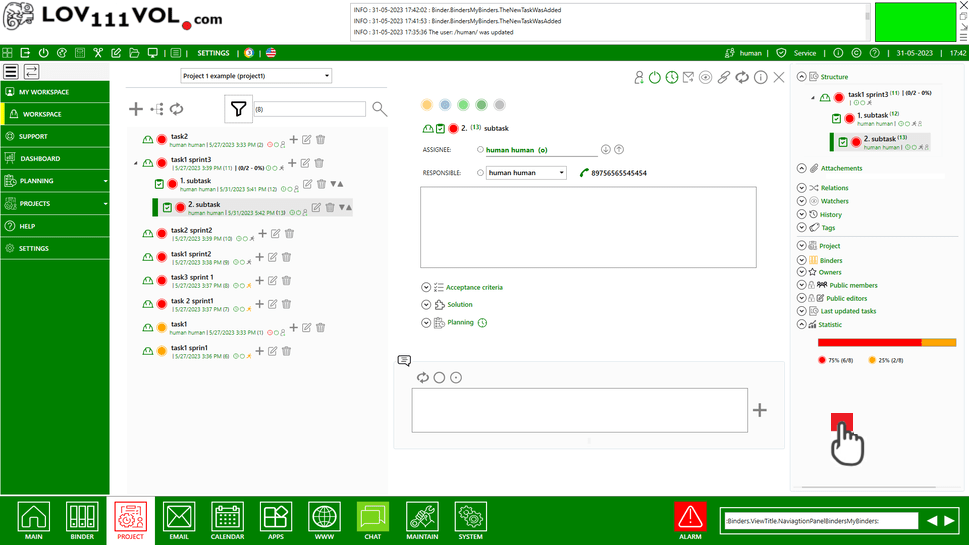
Task: Toggle 1. subtask checkbox in Structure panel
Action: point(836,119)
